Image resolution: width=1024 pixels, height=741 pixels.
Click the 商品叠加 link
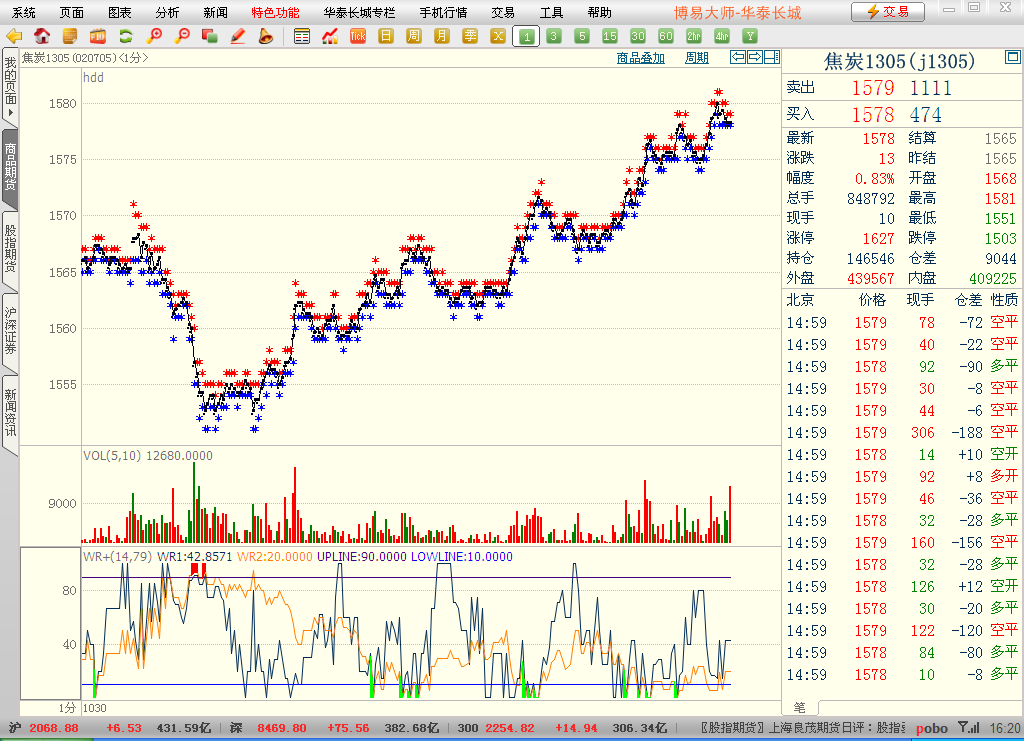coord(641,58)
